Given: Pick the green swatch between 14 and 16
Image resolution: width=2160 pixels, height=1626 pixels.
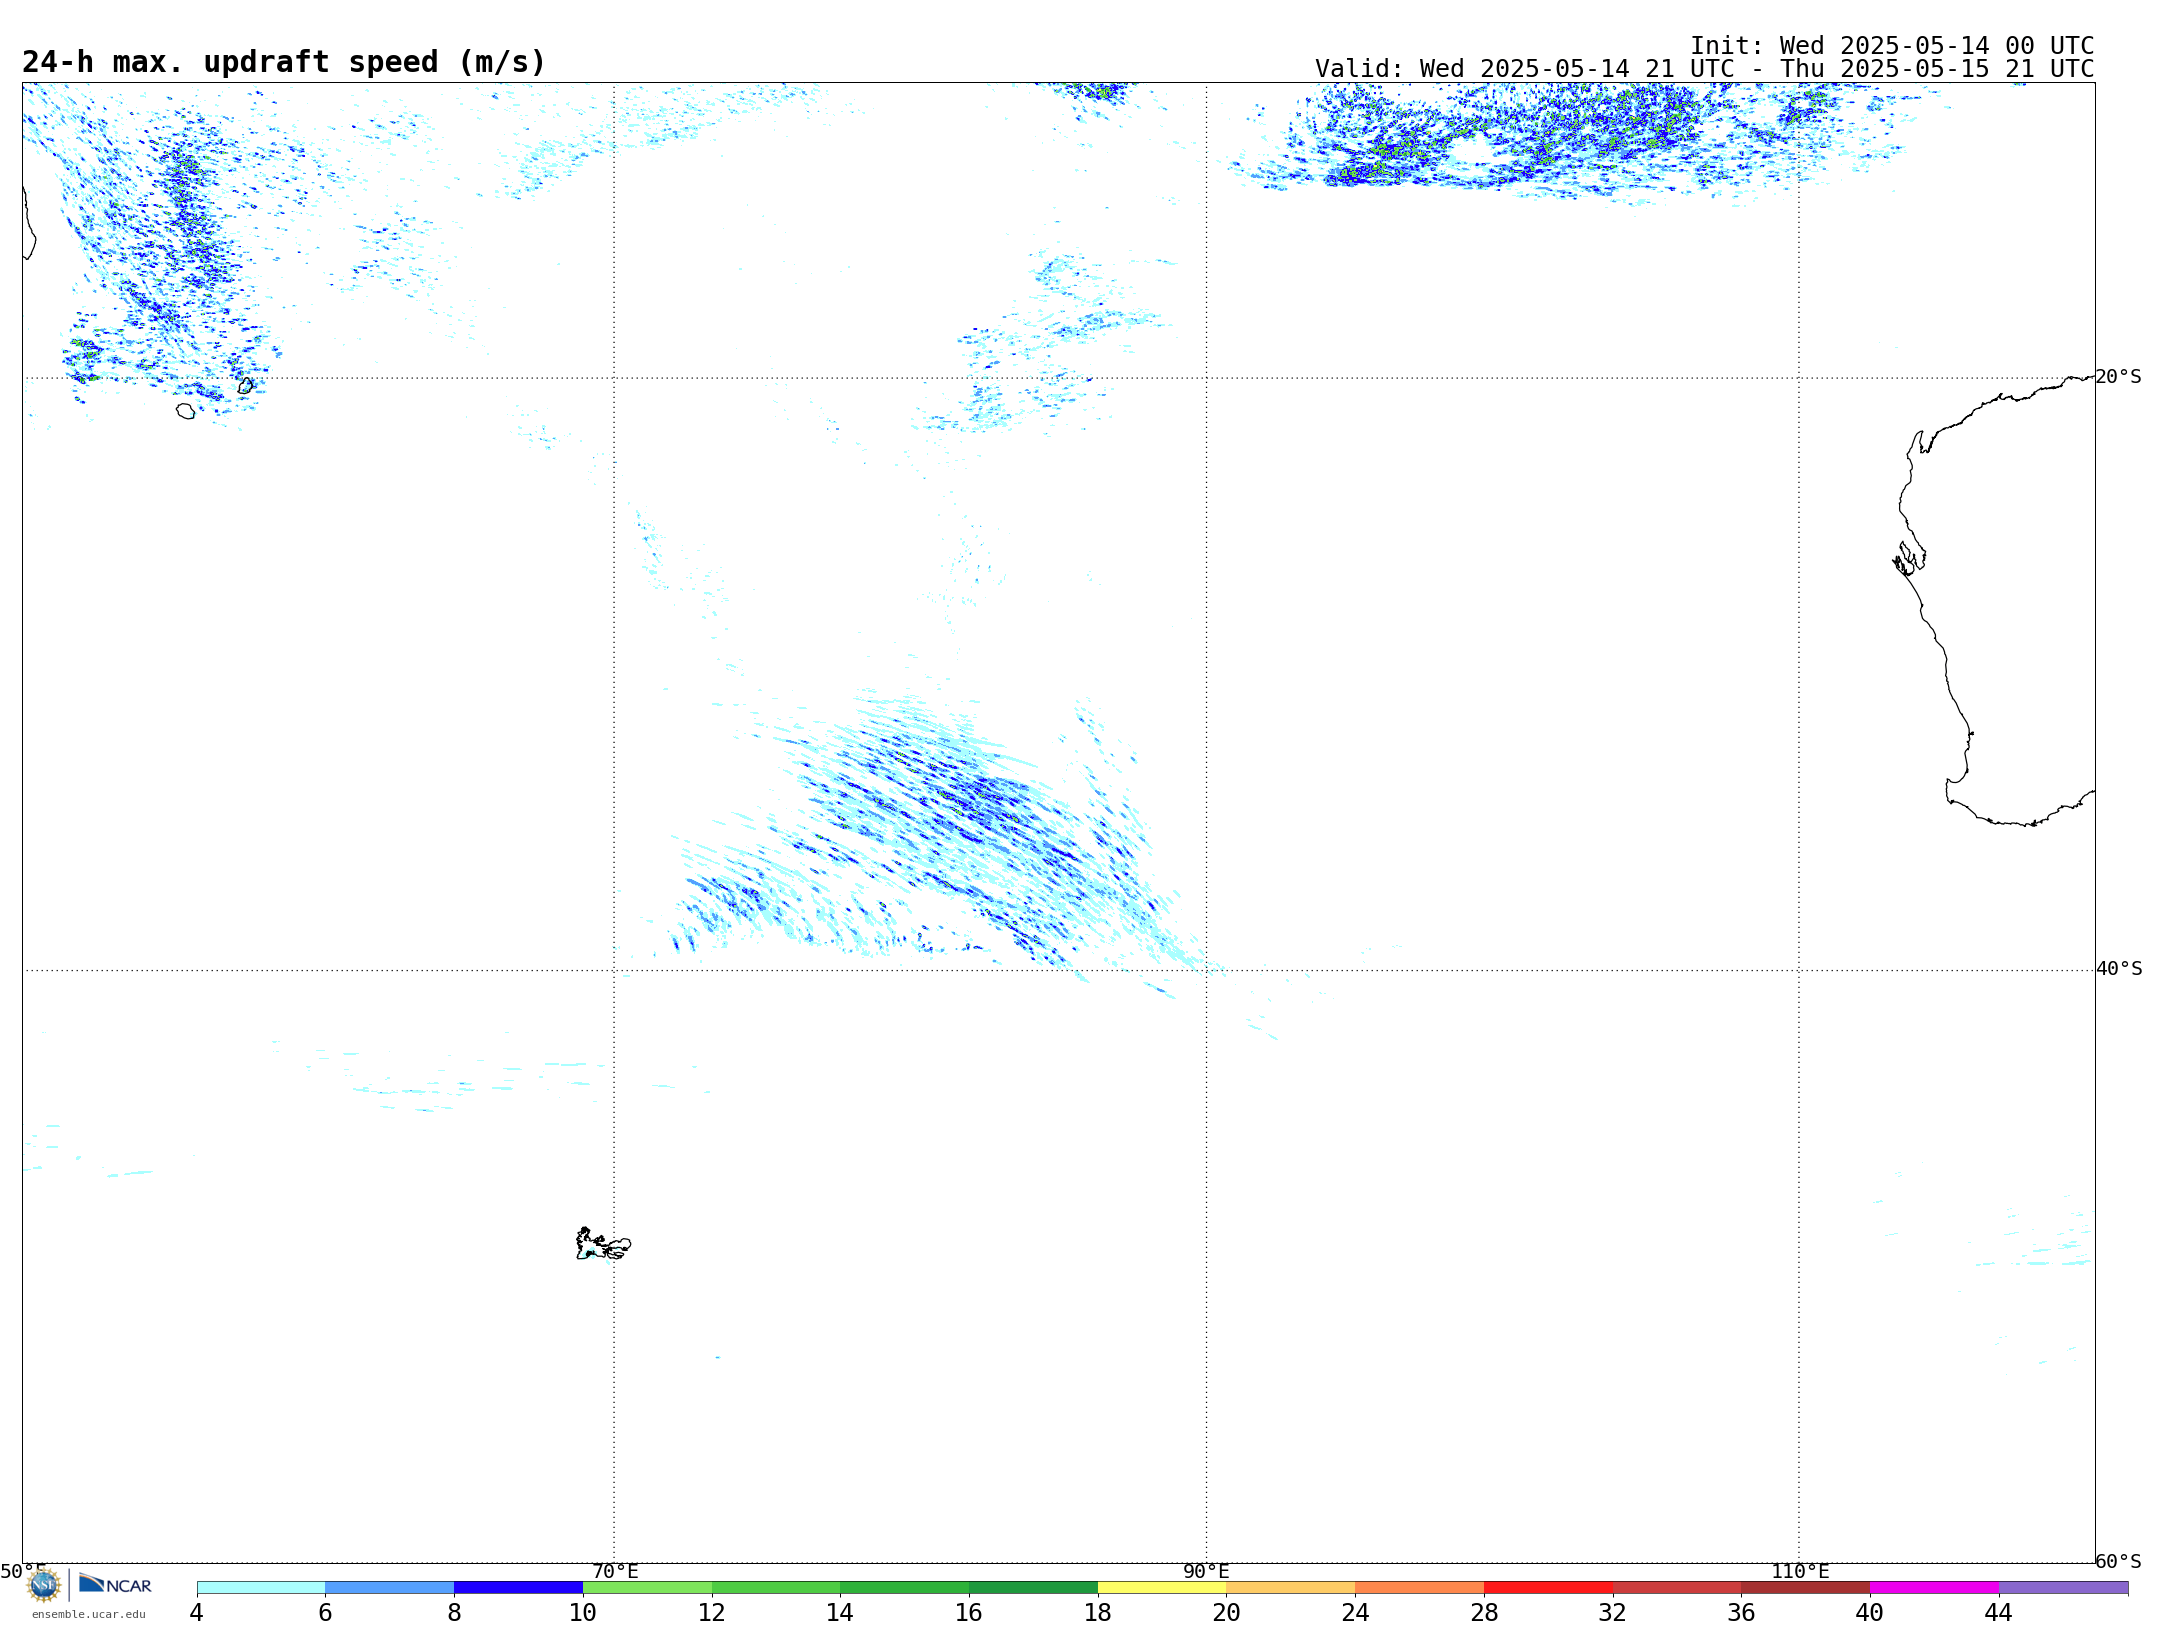Looking at the screenshot, I should (905, 1588).
